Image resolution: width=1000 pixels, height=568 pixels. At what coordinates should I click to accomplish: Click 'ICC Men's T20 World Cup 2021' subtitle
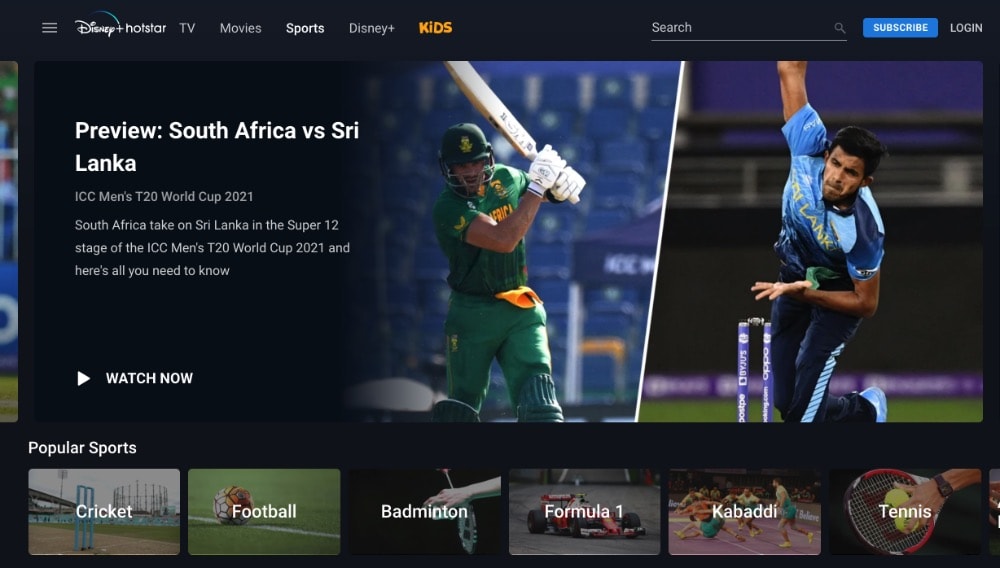pyautogui.click(x=164, y=196)
